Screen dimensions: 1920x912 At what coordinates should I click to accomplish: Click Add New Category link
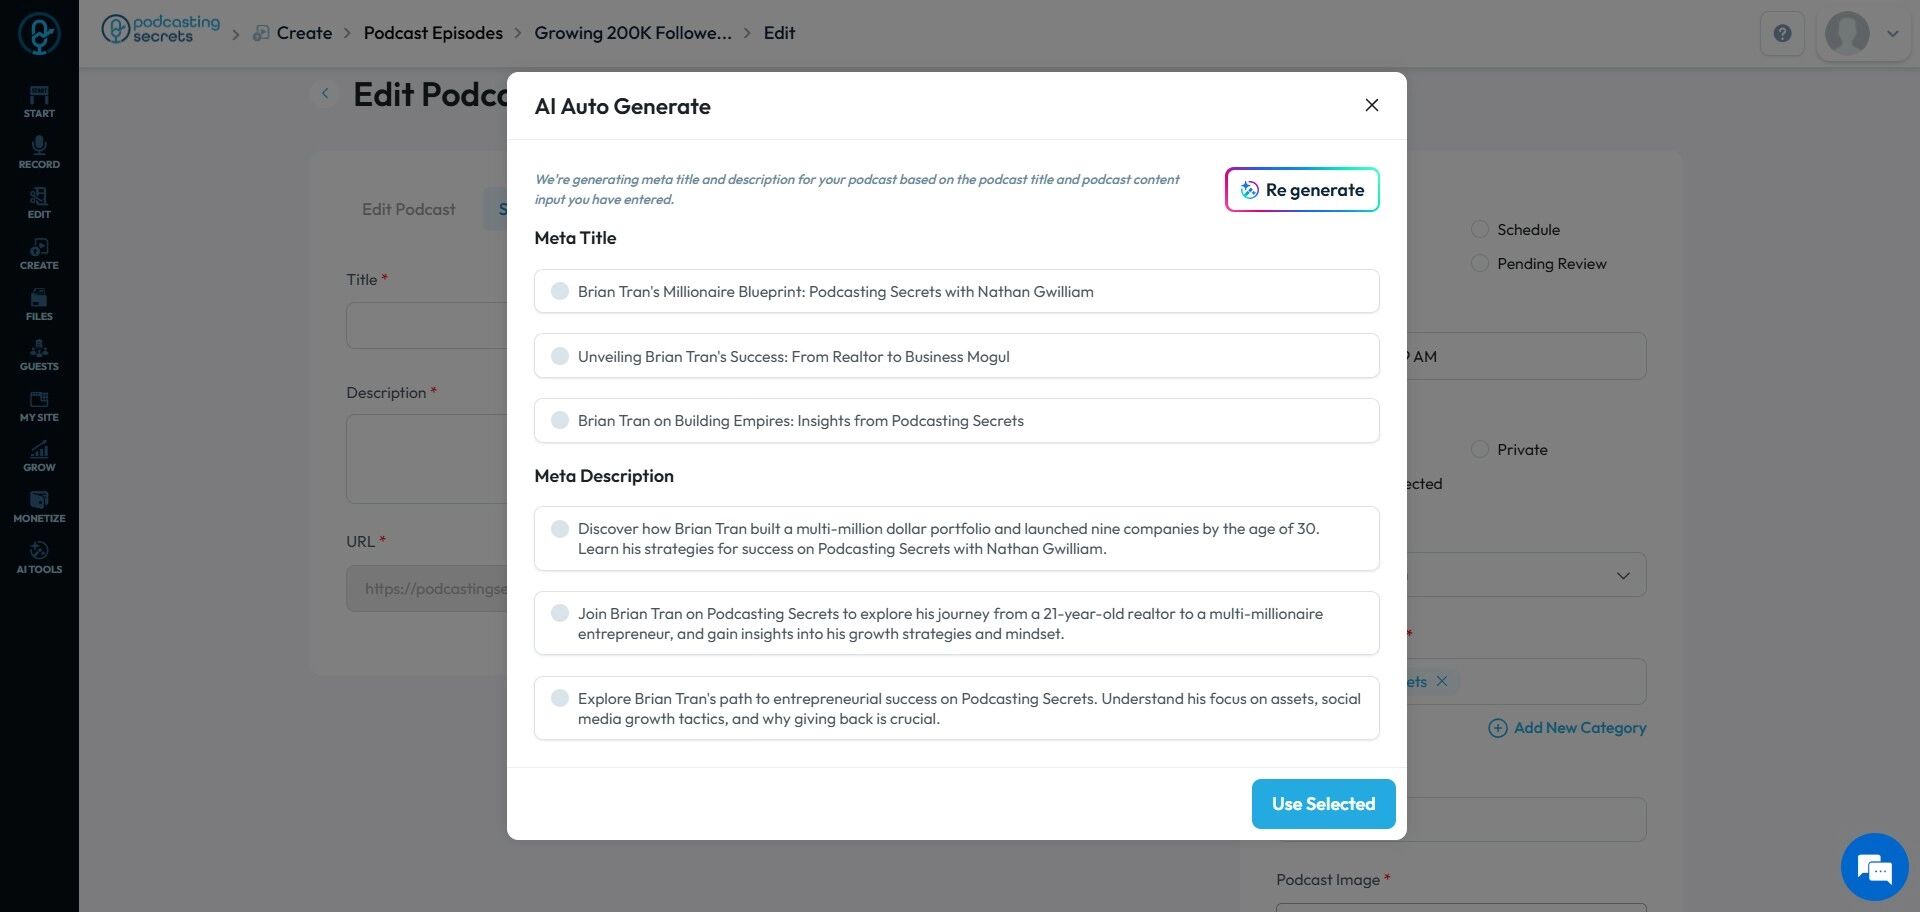1567,728
